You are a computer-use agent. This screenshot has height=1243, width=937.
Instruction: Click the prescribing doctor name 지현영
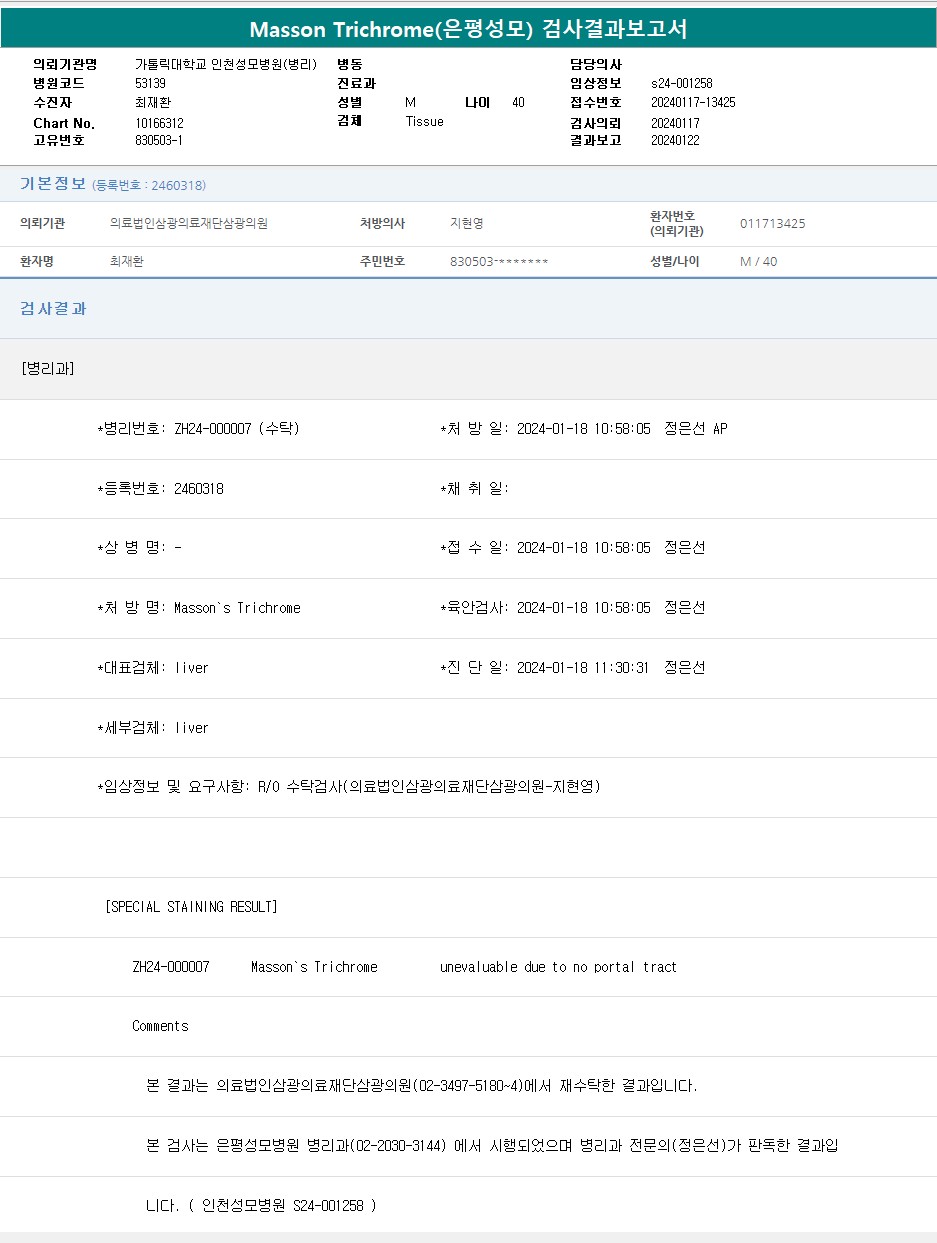coord(466,223)
